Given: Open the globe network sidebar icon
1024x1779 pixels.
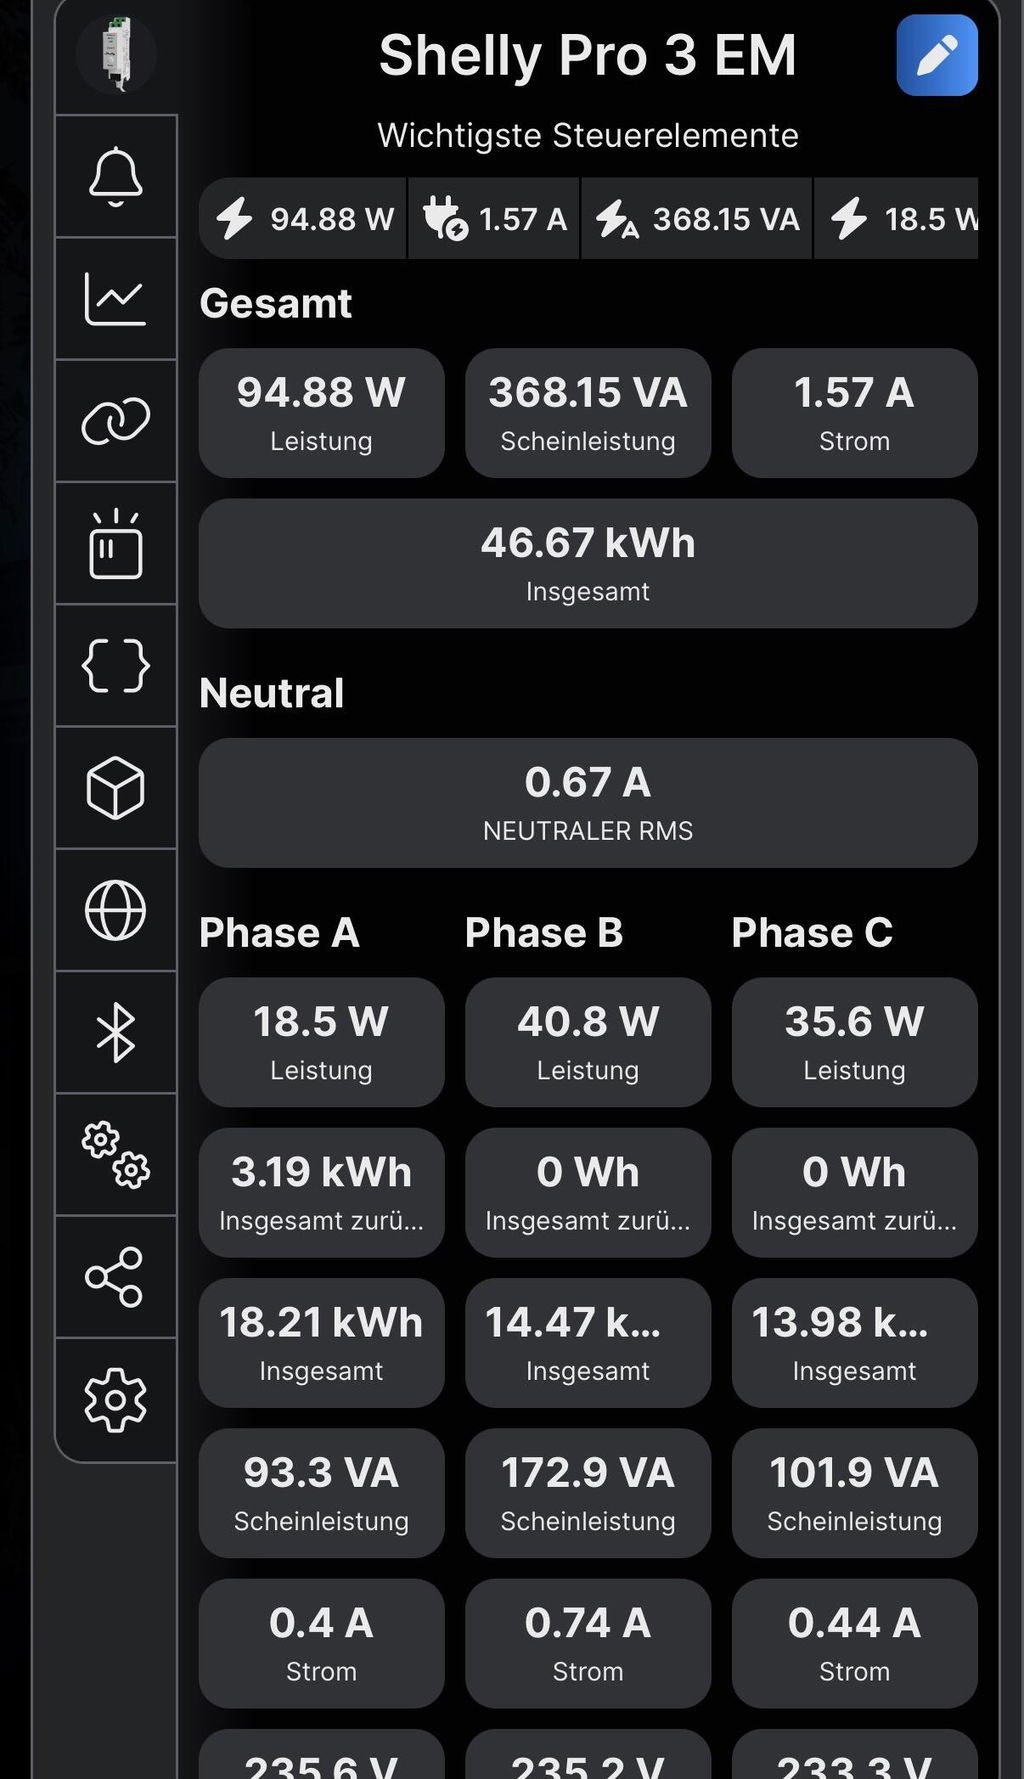Looking at the screenshot, I should 116,910.
